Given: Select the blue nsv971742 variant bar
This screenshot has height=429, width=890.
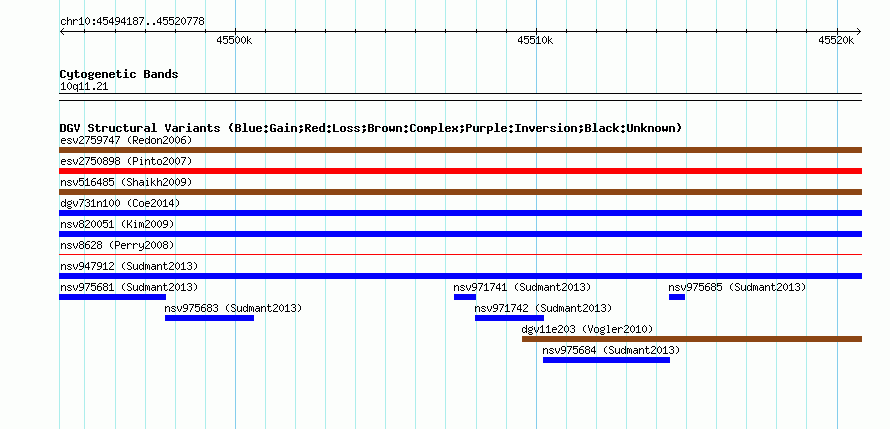Looking at the screenshot, I should point(510,318).
